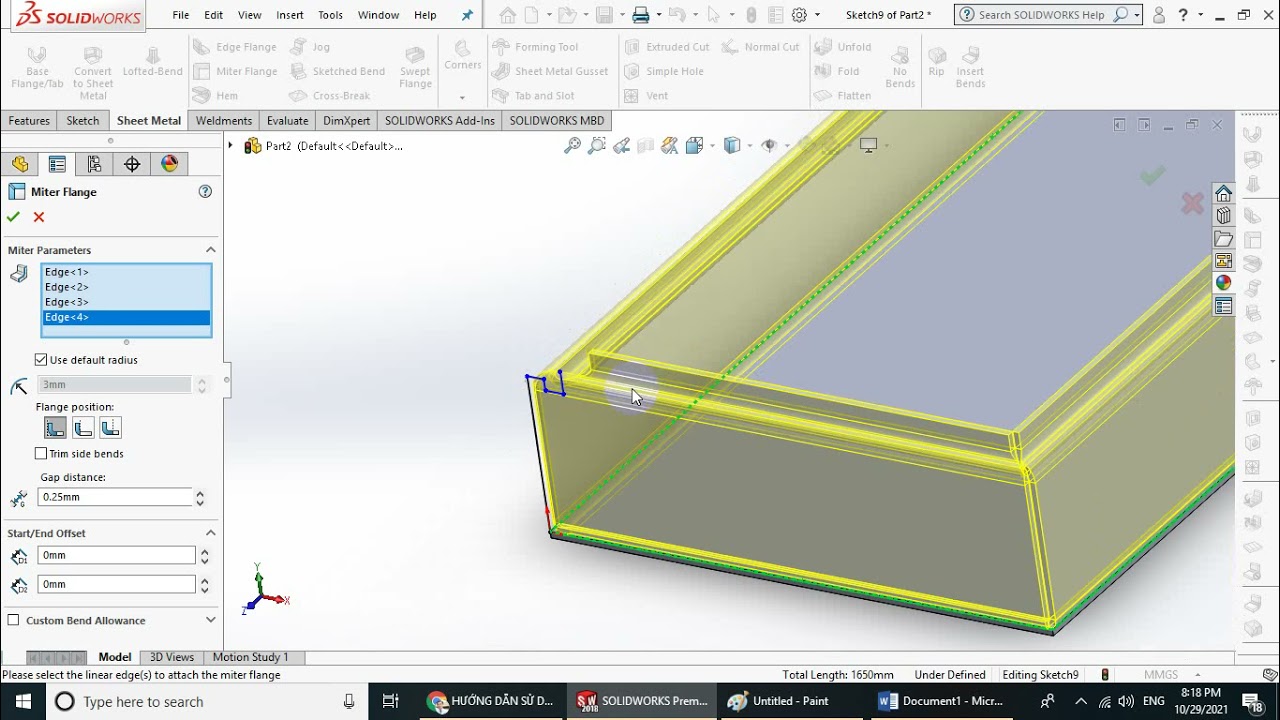Open the Design Library task pane tab

(1223, 216)
